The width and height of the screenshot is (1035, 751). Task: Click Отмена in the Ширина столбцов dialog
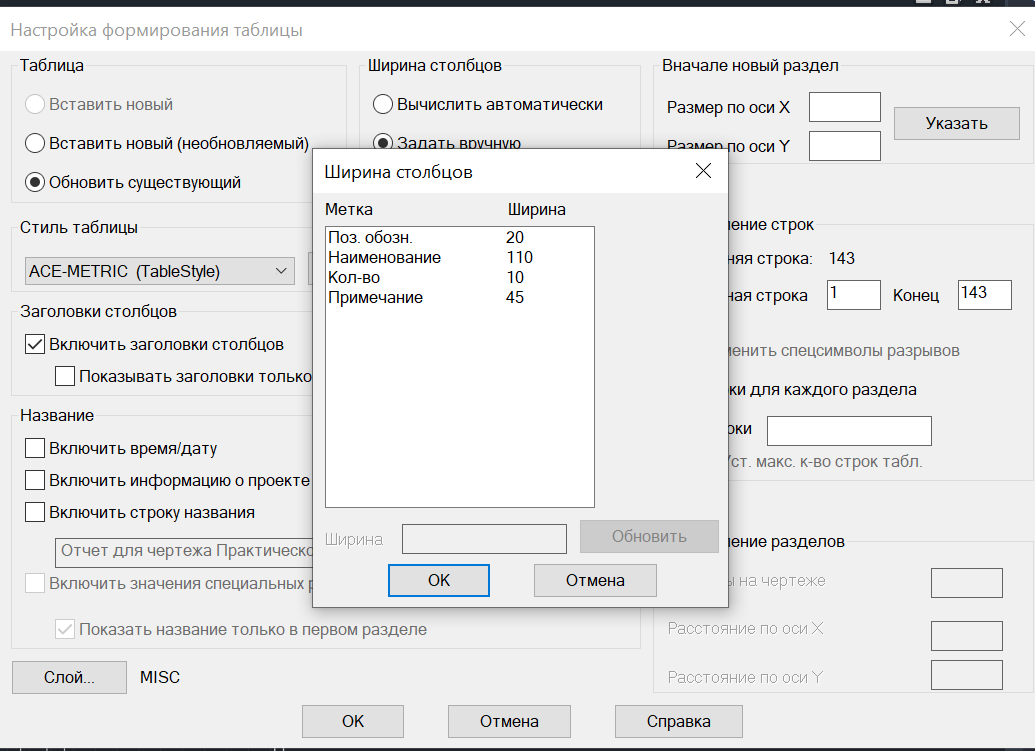pos(595,580)
